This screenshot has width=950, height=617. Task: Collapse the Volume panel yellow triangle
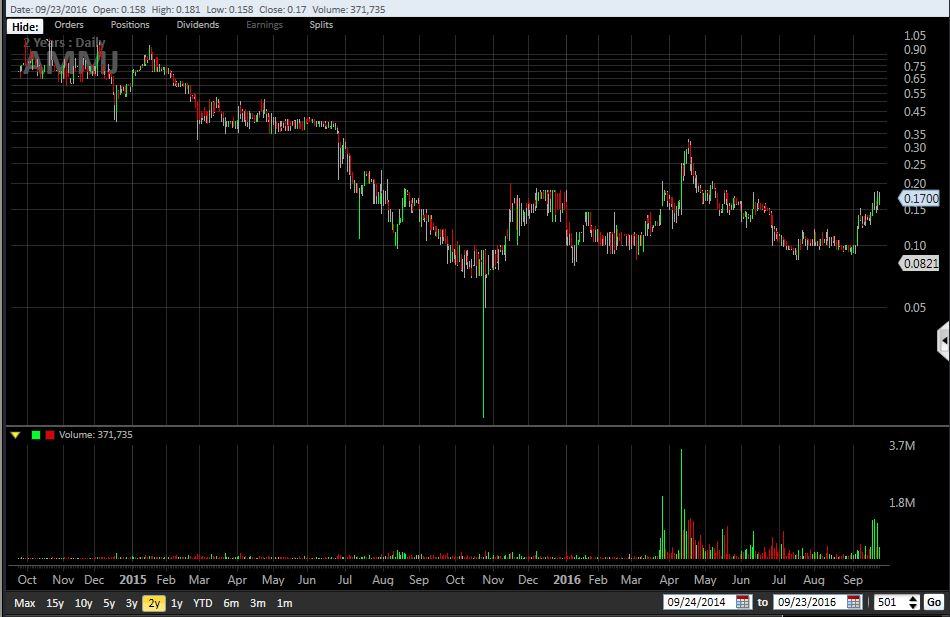point(15,435)
